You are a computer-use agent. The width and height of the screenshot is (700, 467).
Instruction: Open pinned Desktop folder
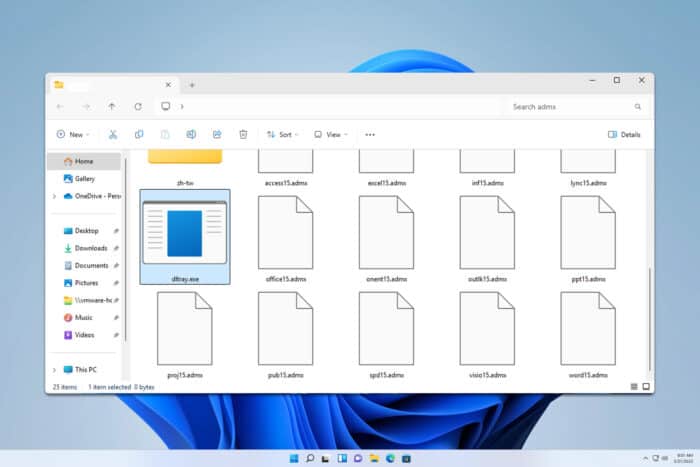87,231
